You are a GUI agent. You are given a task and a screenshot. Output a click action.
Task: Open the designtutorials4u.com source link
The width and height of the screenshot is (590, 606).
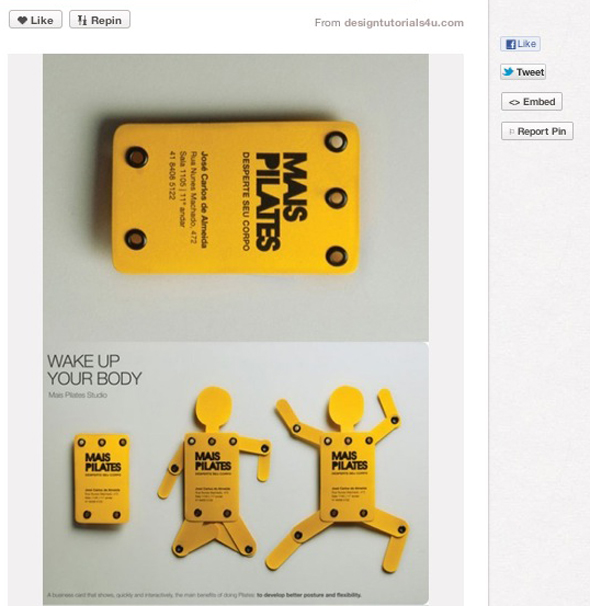coord(404,23)
